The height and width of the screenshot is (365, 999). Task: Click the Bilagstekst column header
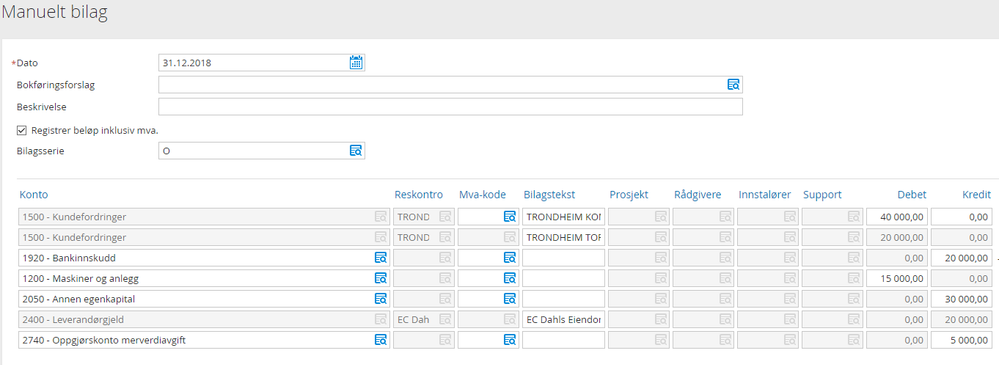[549, 194]
